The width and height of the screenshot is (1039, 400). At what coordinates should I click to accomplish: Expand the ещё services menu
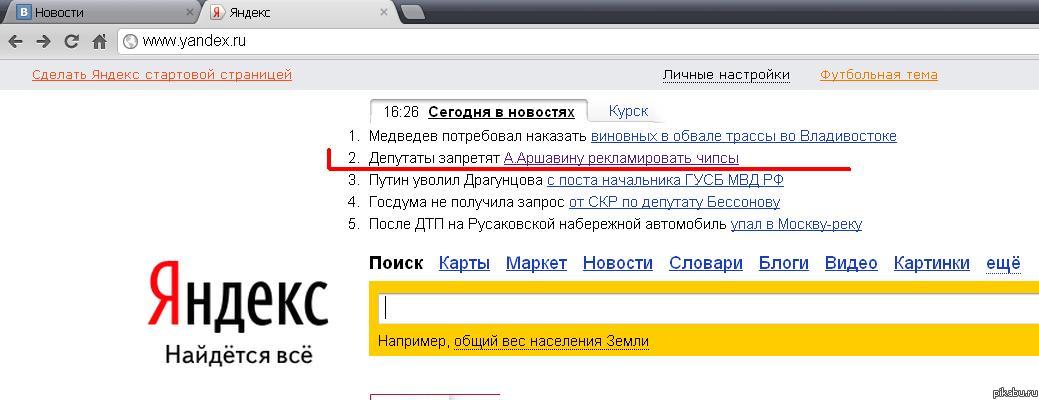(x=1003, y=263)
